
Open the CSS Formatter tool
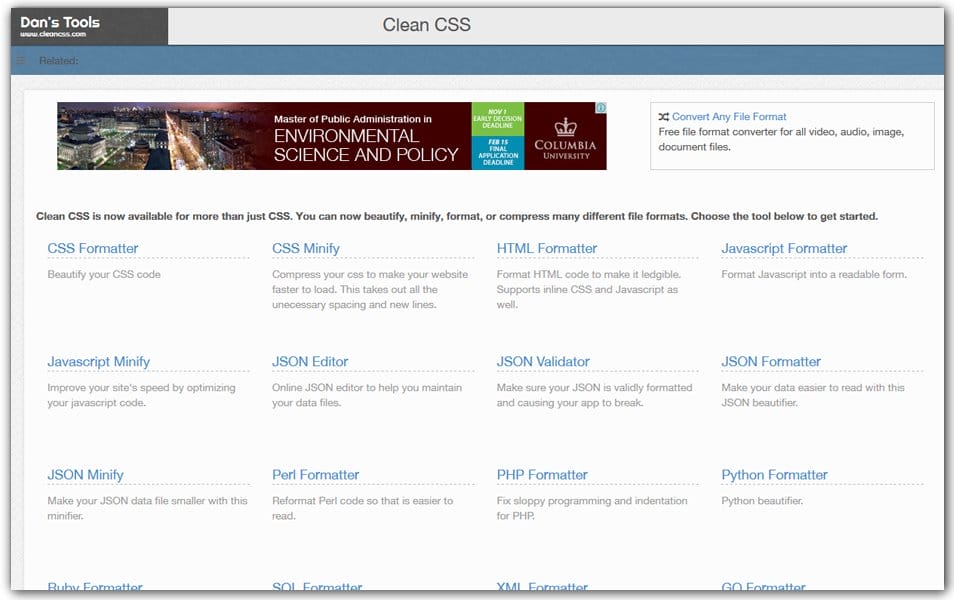[x=93, y=248]
